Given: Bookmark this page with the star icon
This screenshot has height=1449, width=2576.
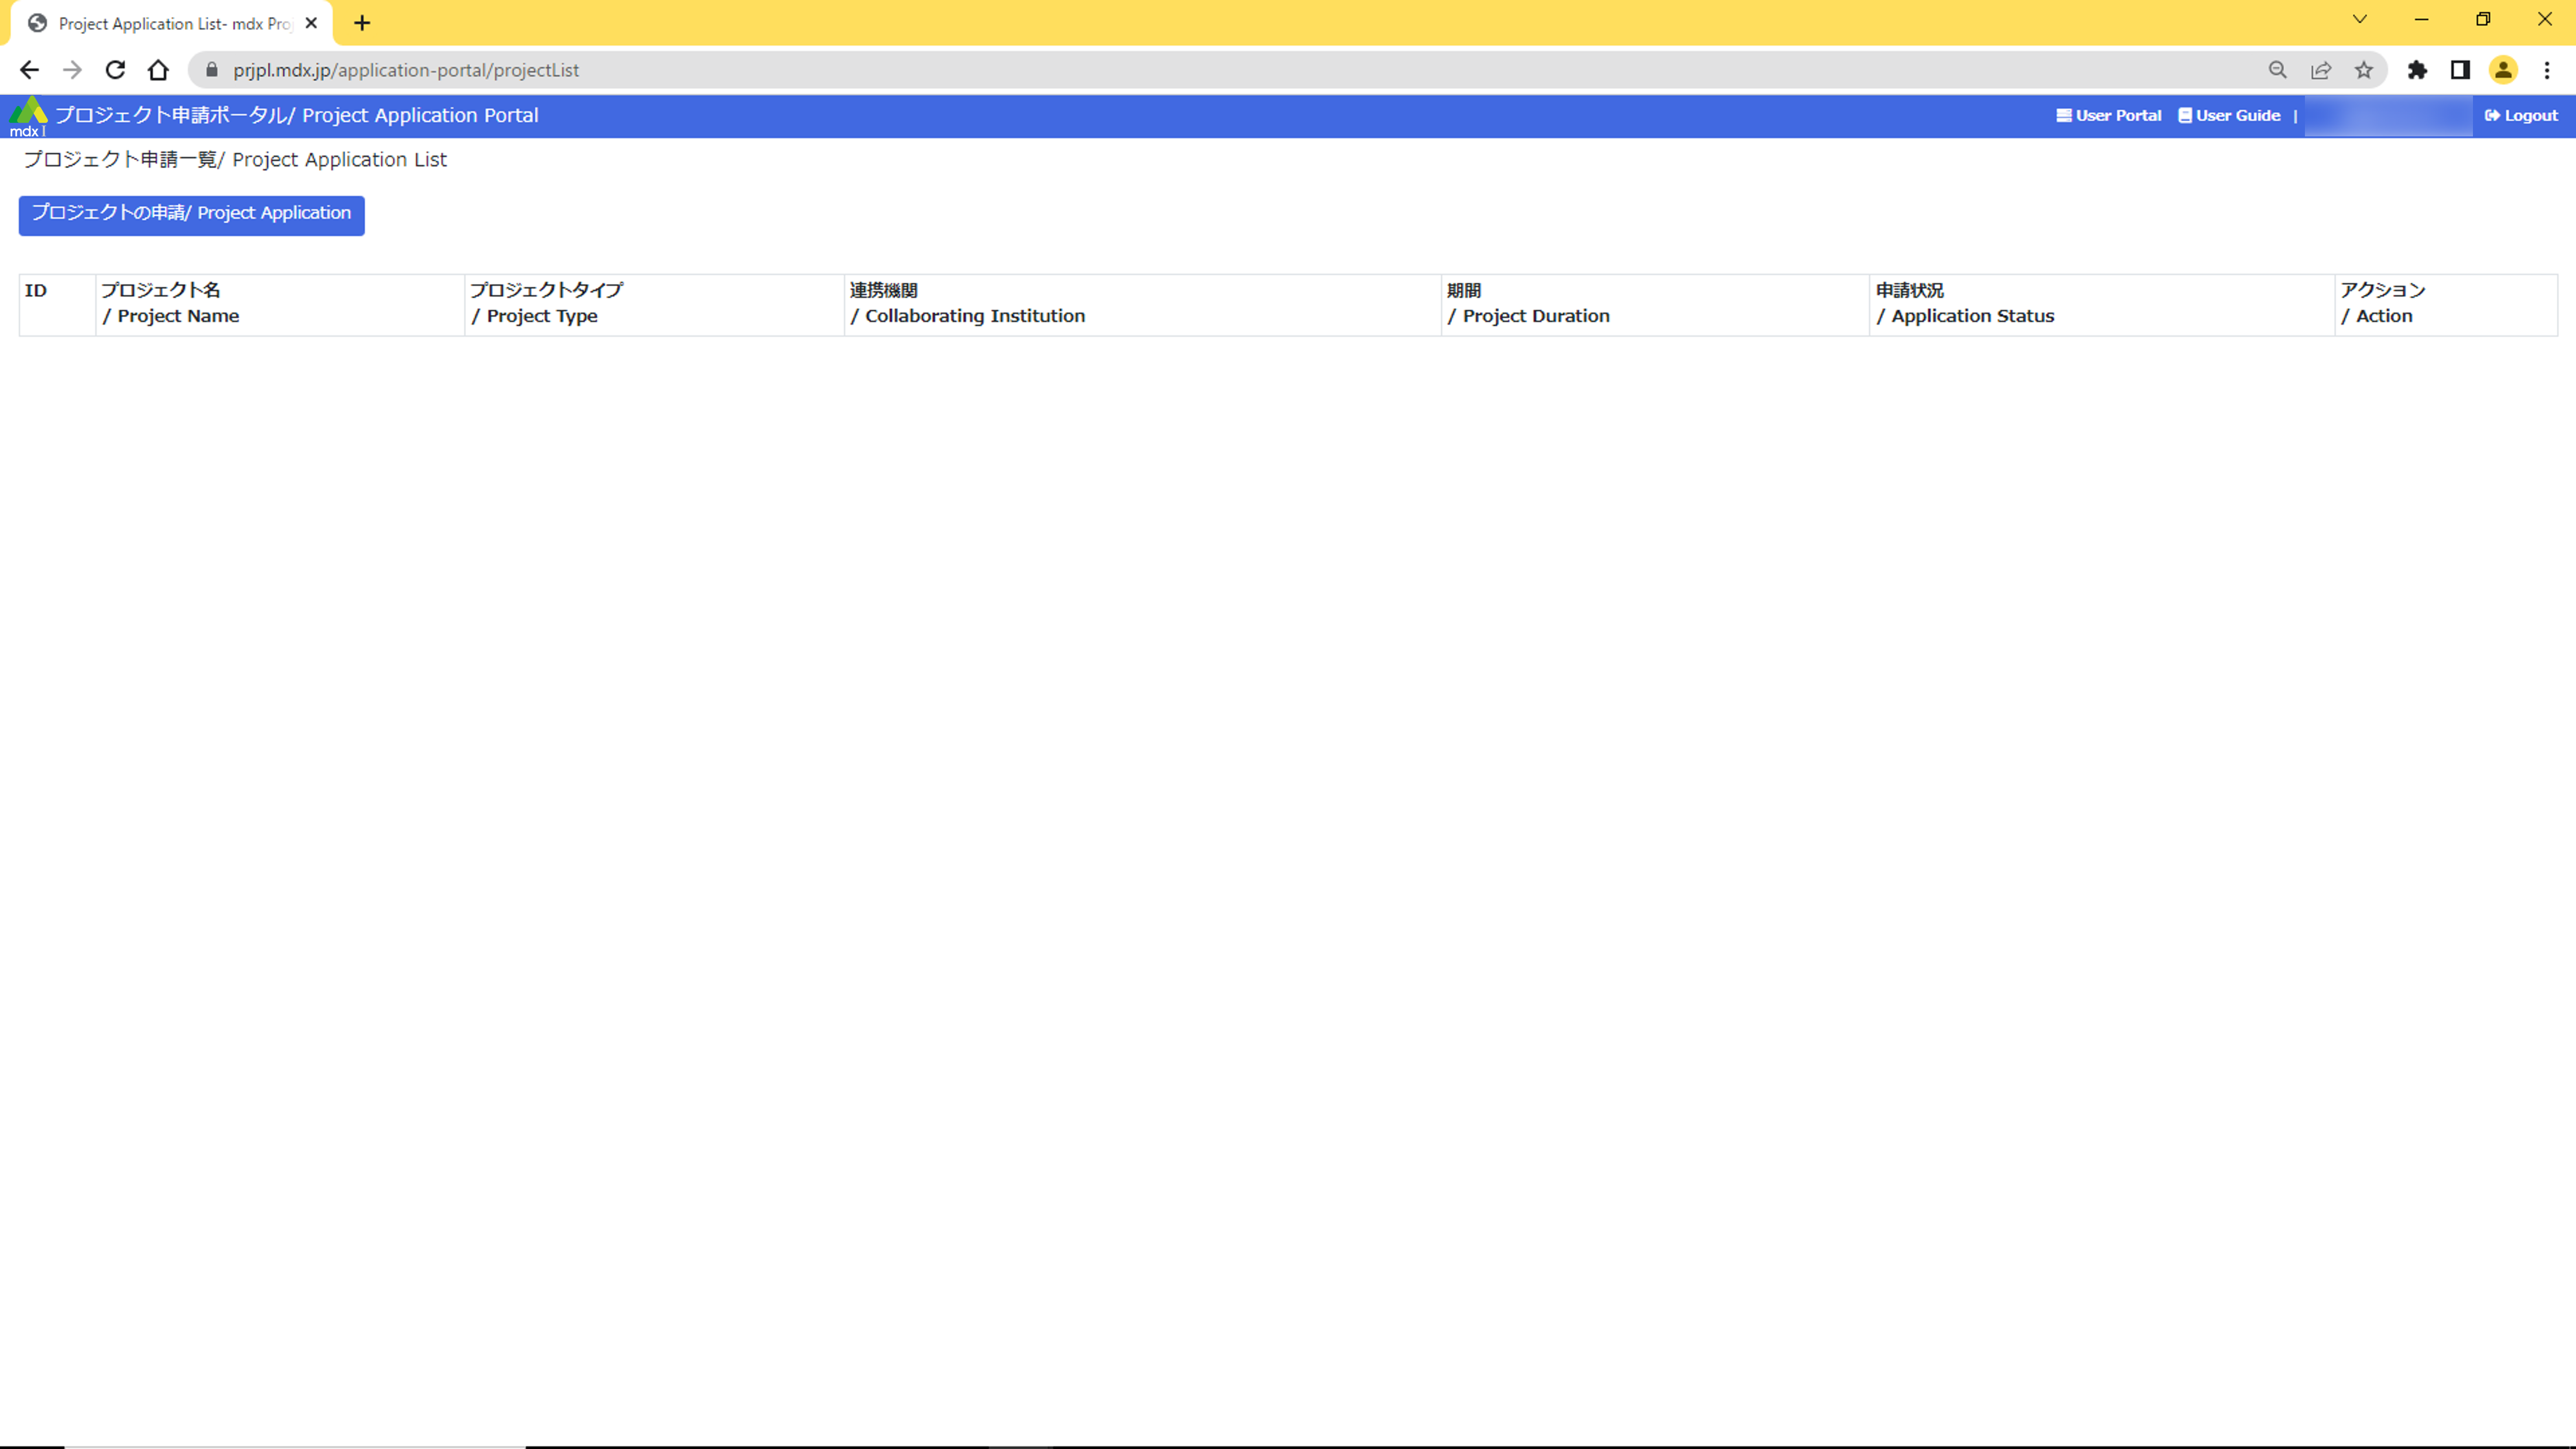Looking at the screenshot, I should (2363, 70).
